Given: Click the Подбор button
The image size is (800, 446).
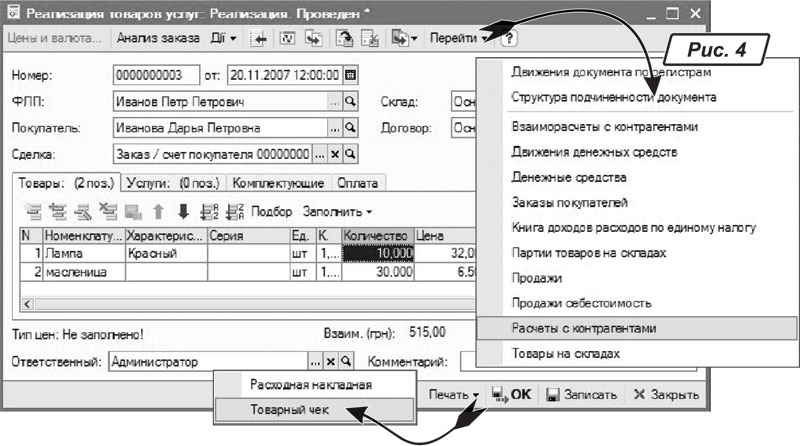Looking at the screenshot, I should click(x=272, y=212).
